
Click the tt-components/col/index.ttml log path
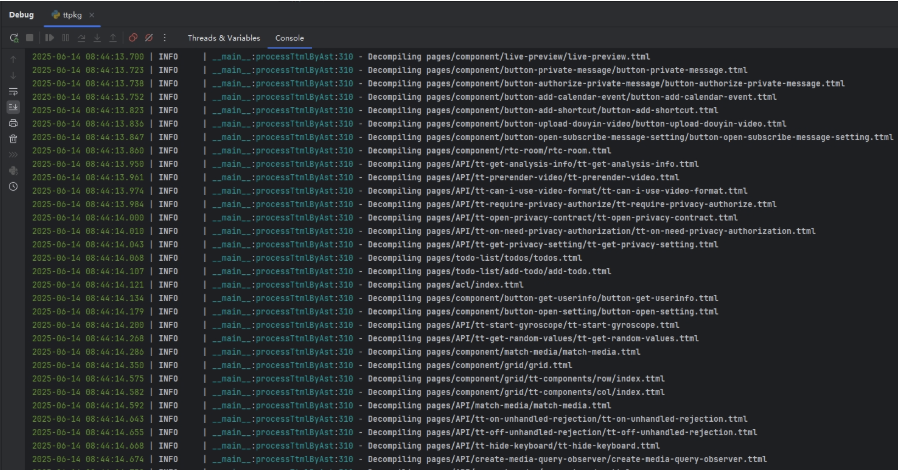point(545,392)
